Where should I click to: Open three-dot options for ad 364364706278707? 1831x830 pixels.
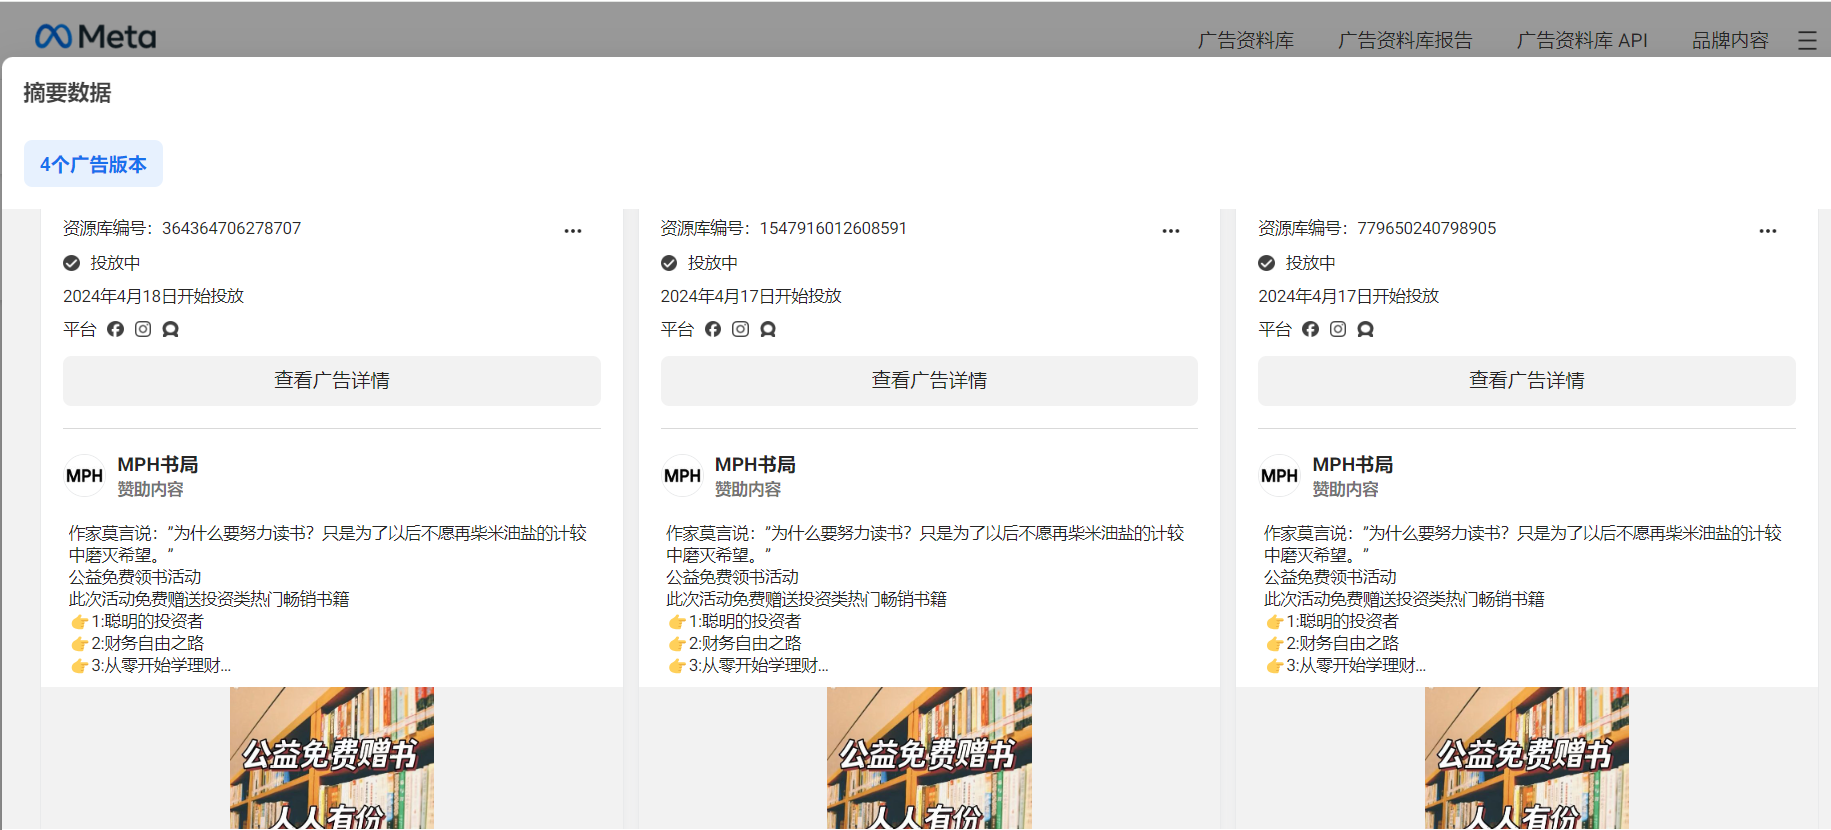(573, 231)
